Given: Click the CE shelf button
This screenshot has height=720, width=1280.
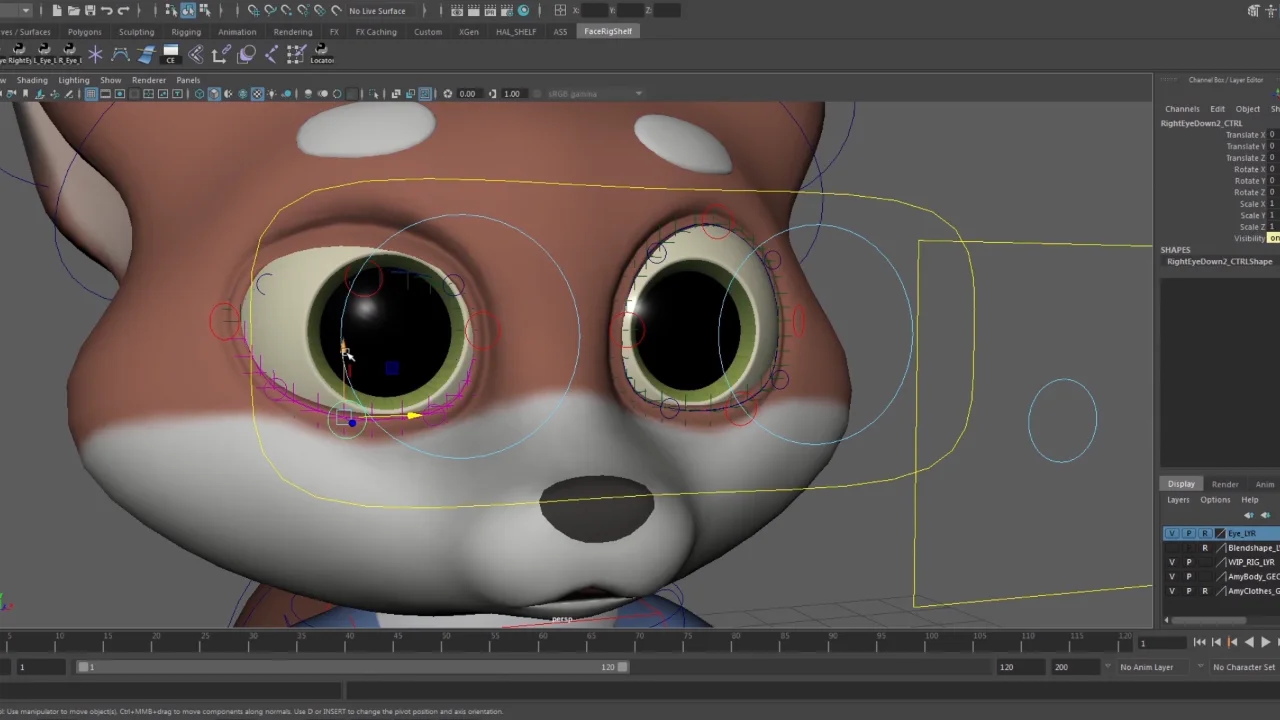Looking at the screenshot, I should tap(171, 54).
